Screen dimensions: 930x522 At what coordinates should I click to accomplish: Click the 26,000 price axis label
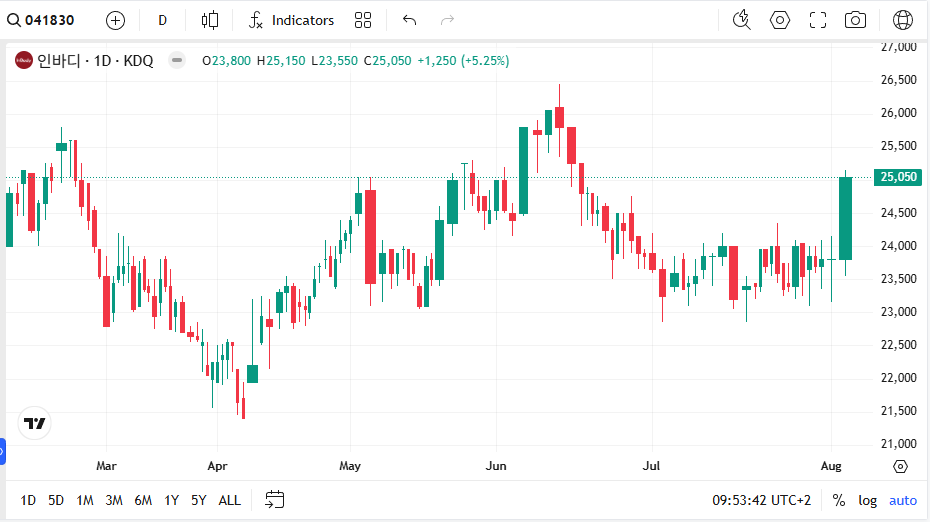pyautogui.click(x=899, y=113)
